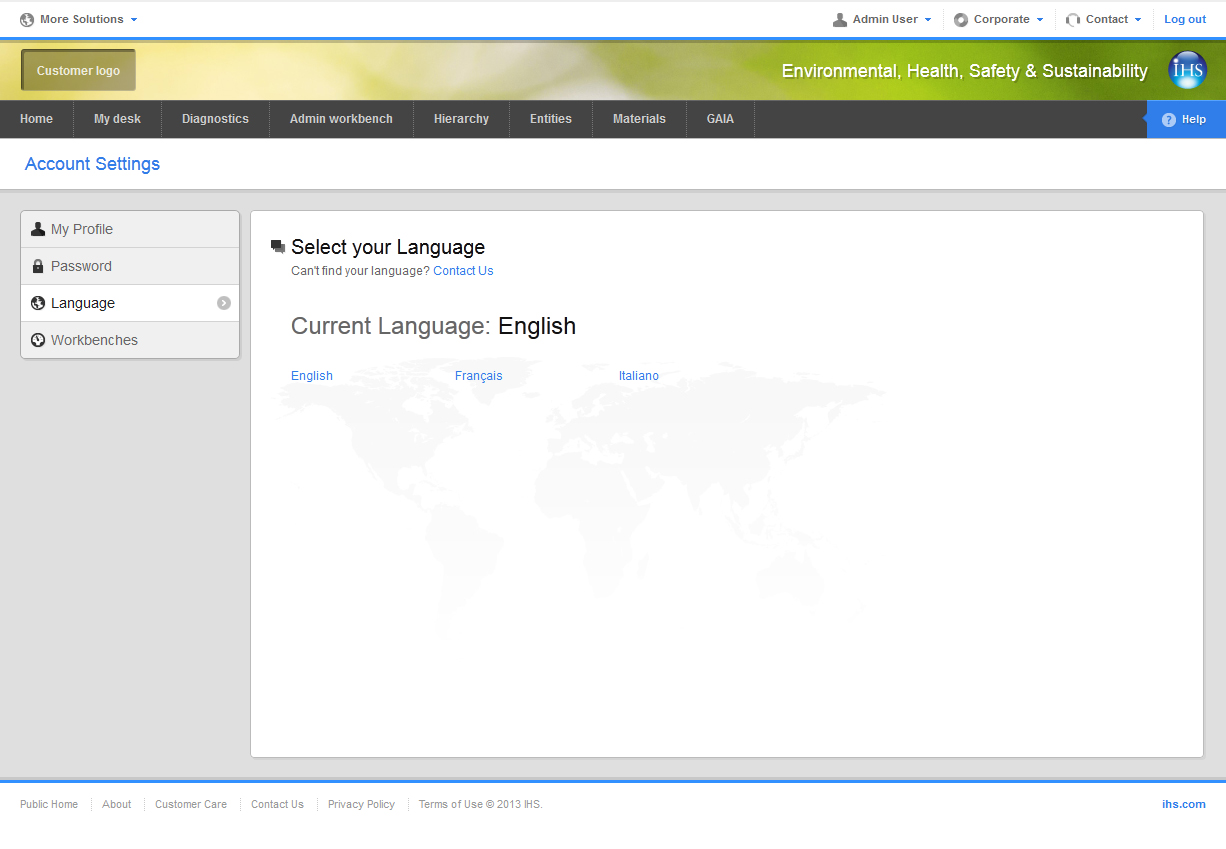The image size is (1226, 849).
Task: Click the Customer logo placeholder
Action: point(78,71)
